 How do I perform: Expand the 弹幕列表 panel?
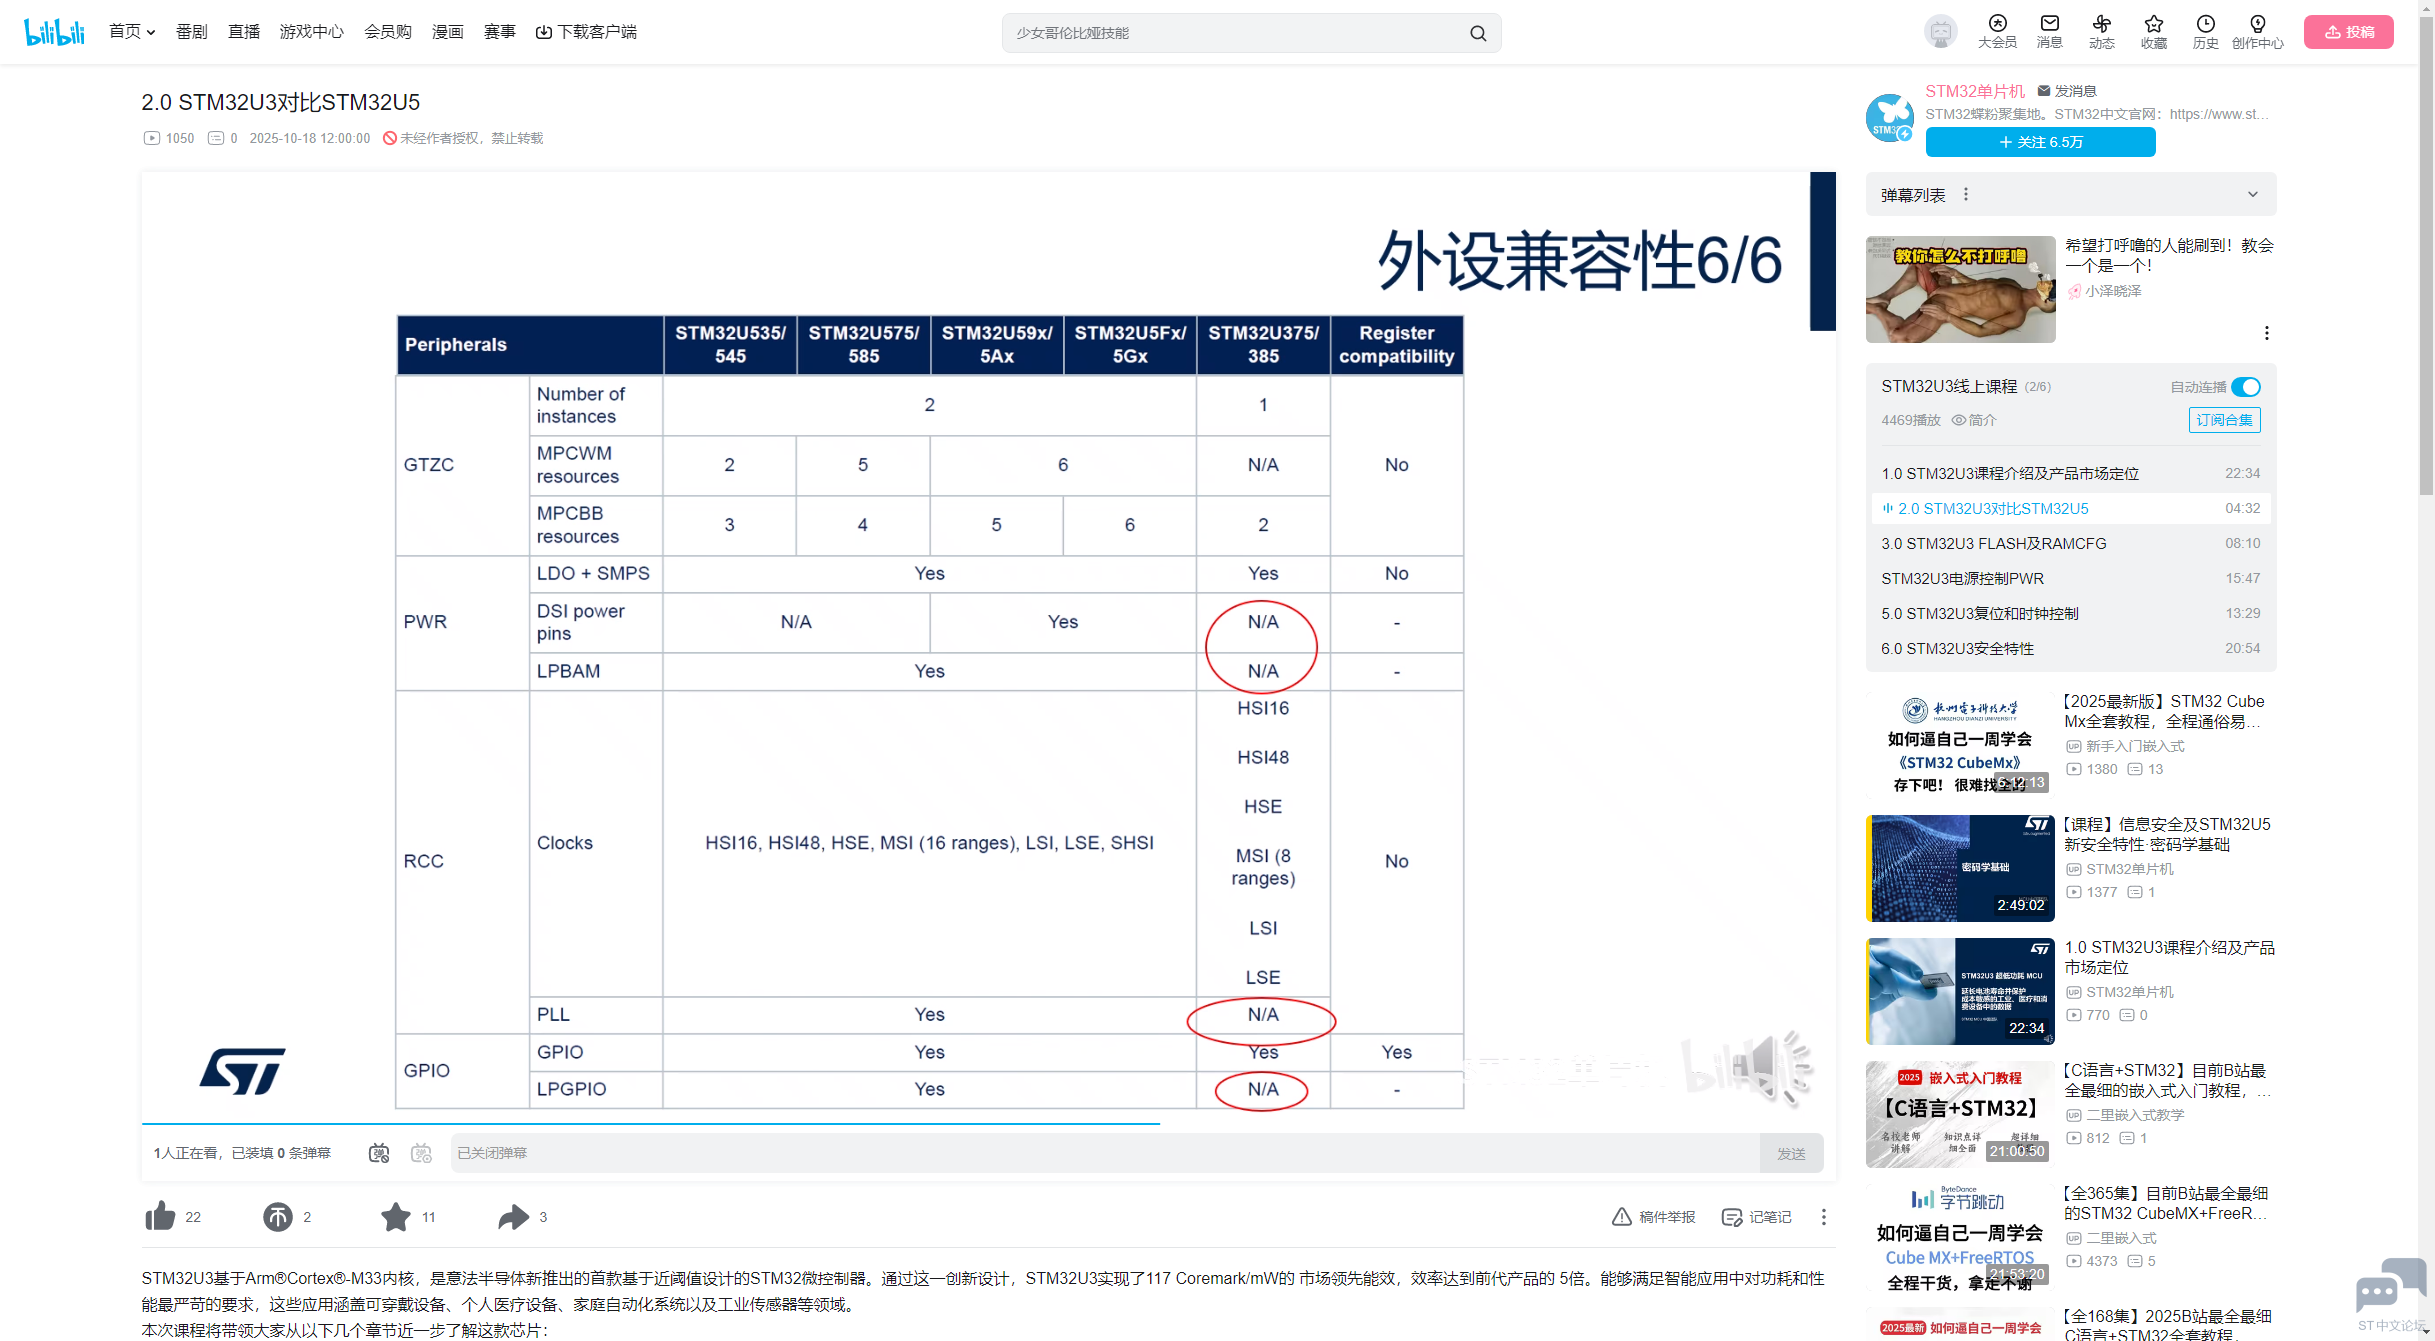tap(2253, 195)
